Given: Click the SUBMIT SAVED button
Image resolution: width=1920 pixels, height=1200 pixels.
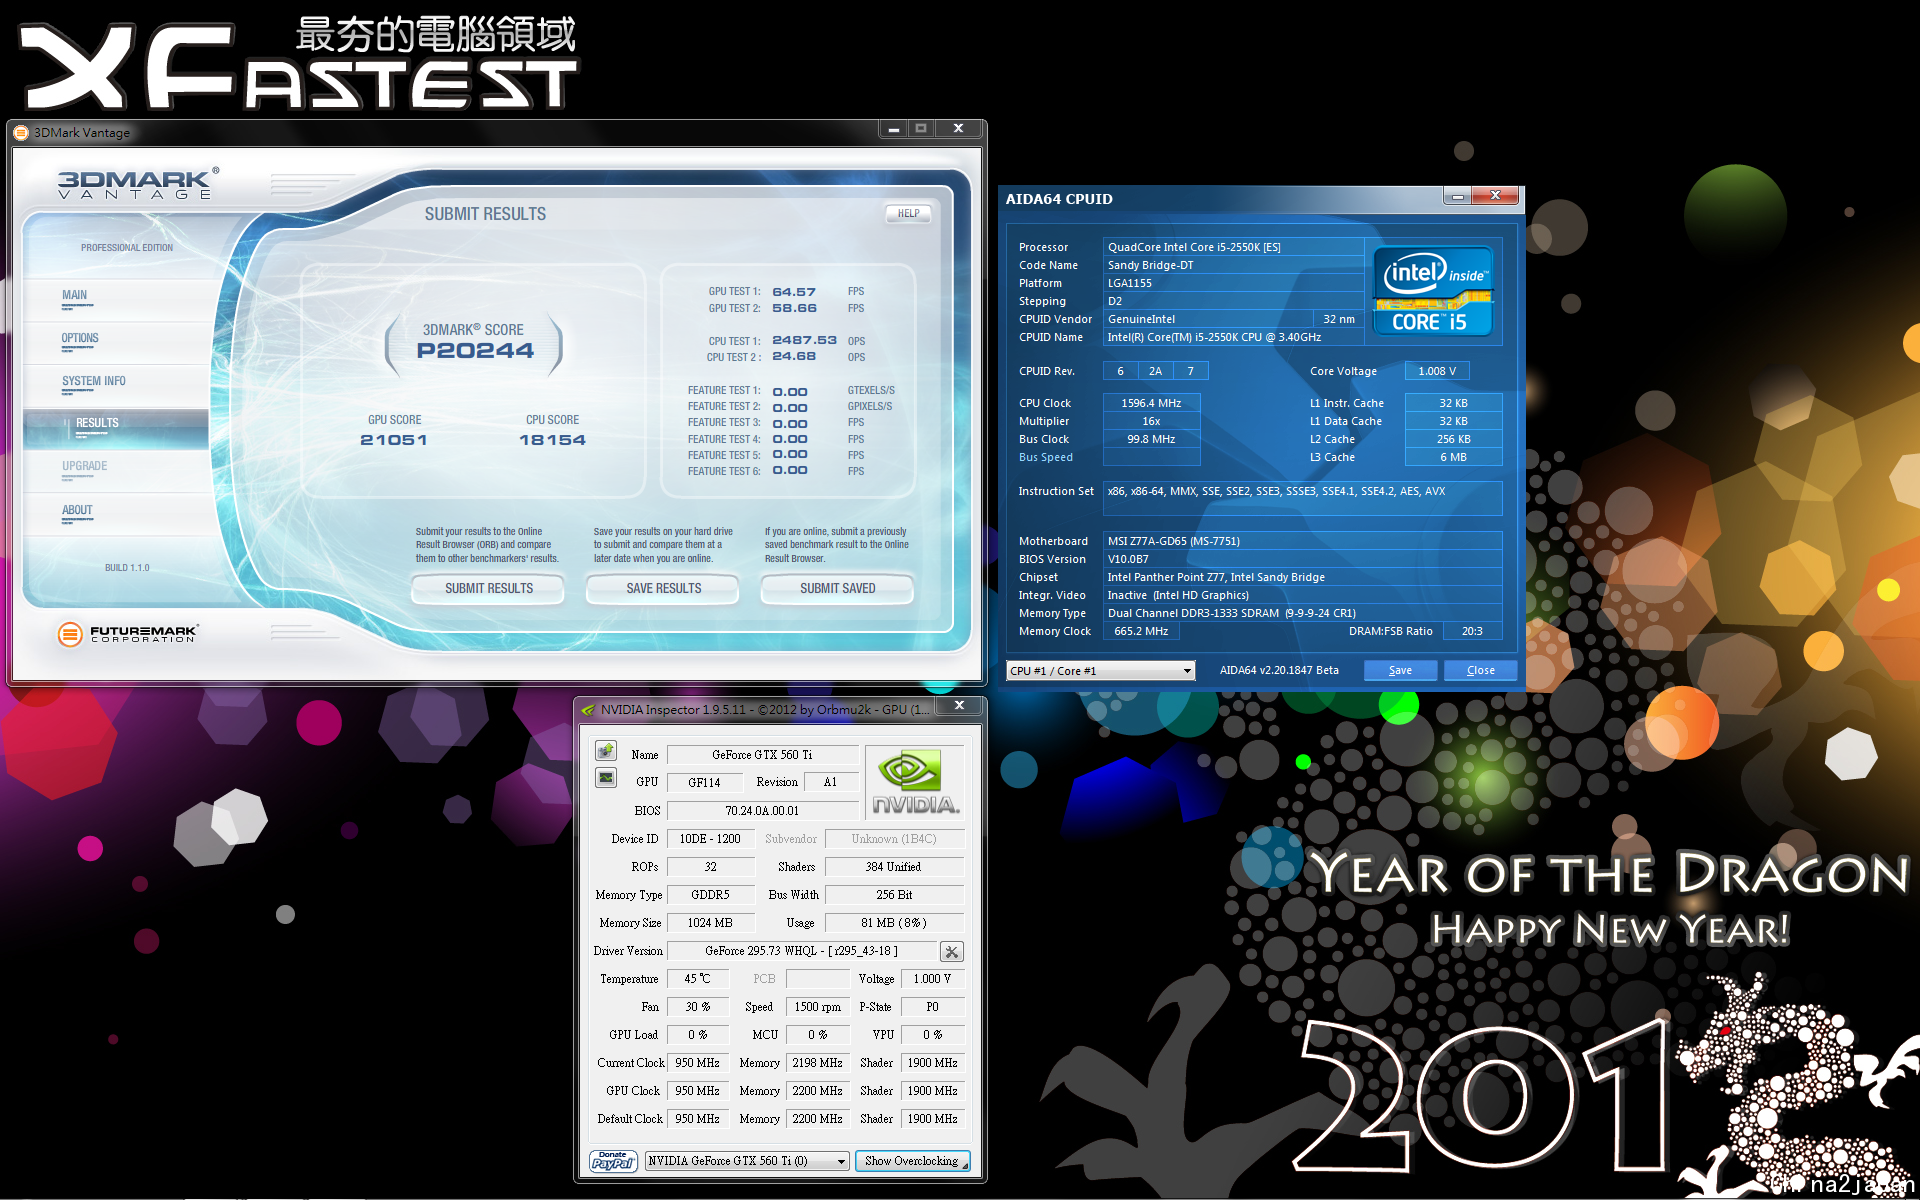Looking at the screenshot, I should pos(837,588).
